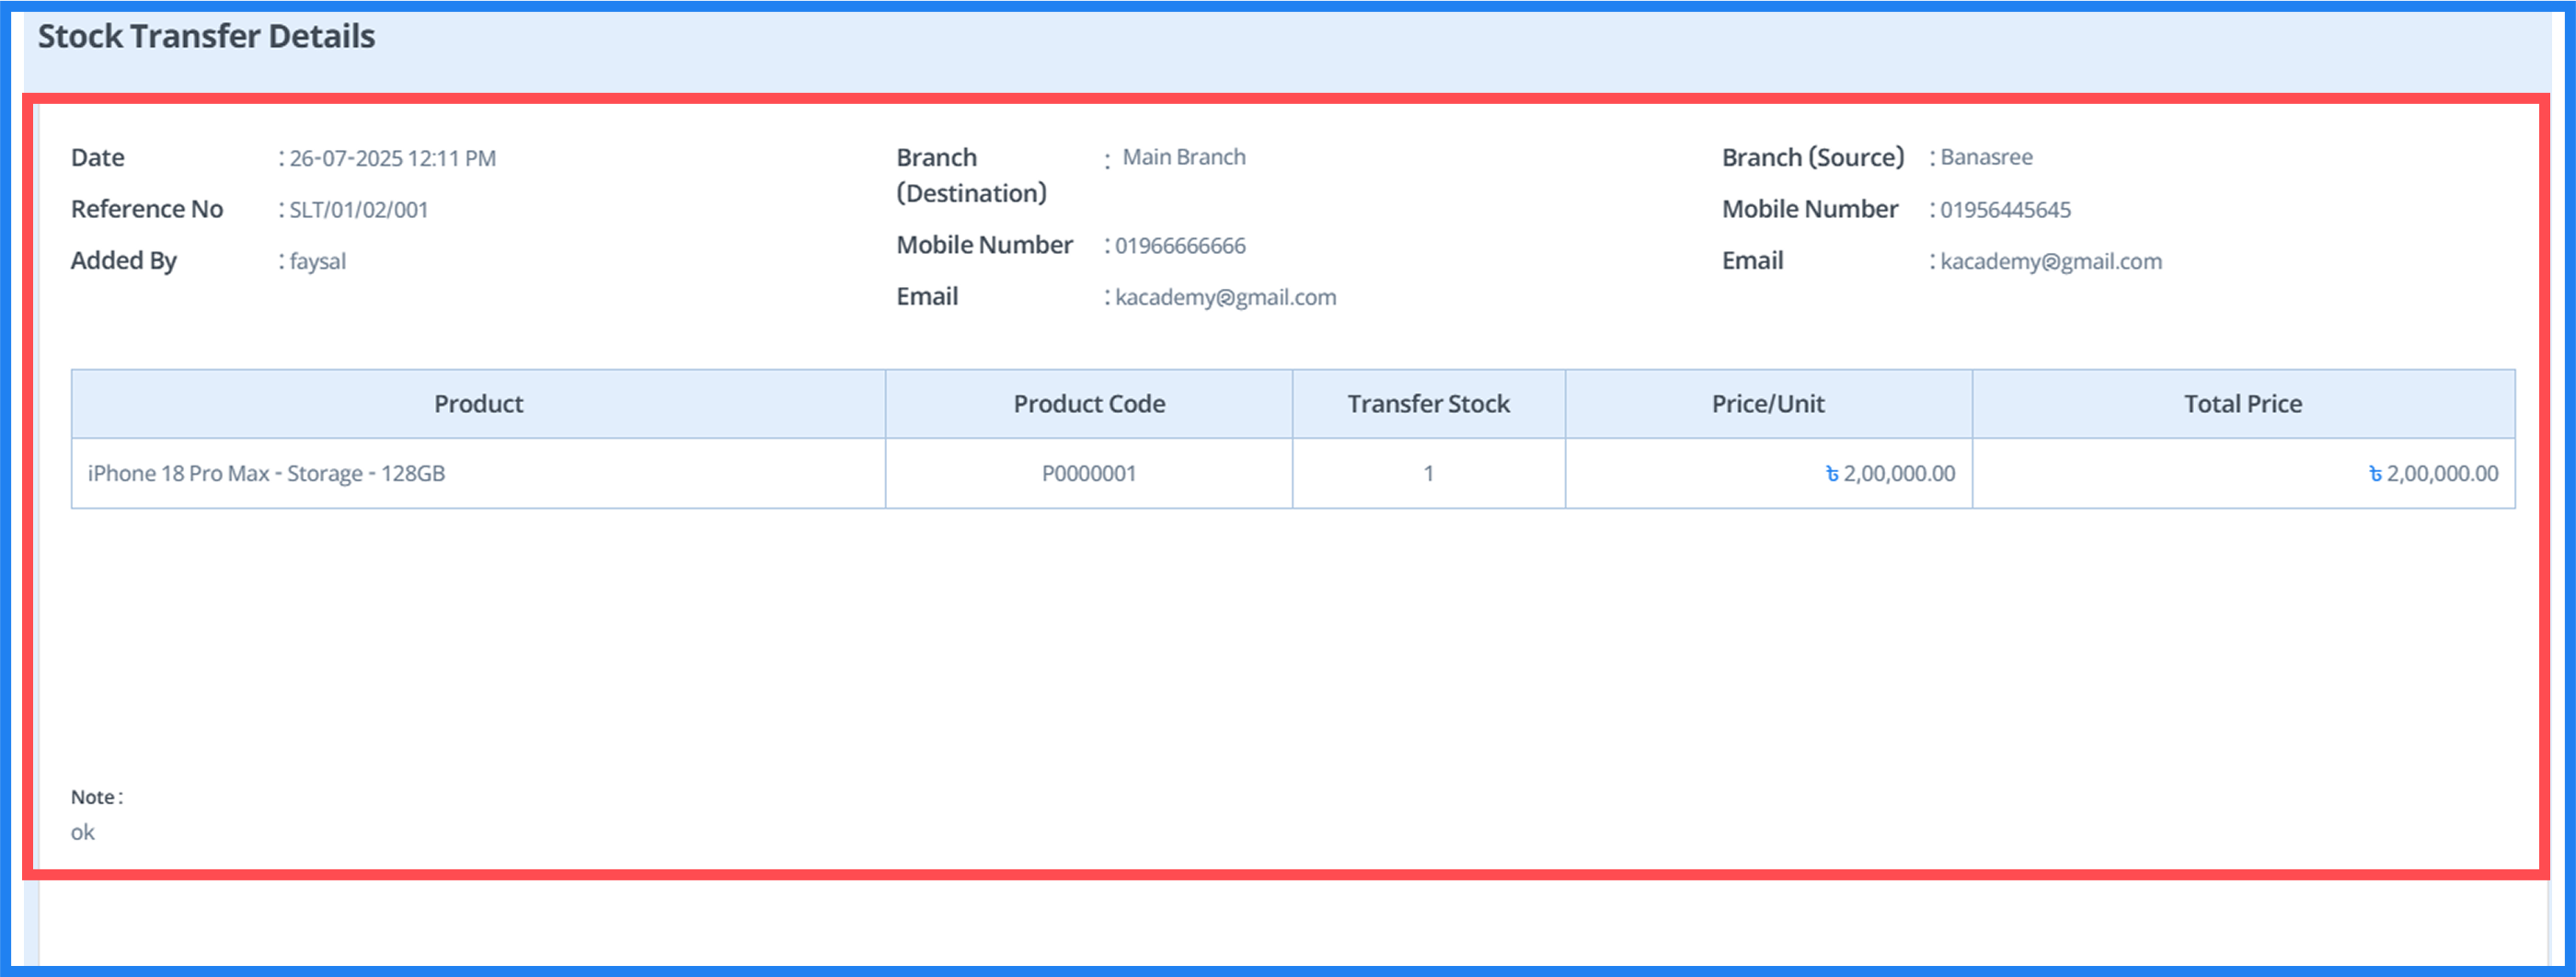Image resolution: width=2576 pixels, height=977 pixels.
Task: Select the date value 26-07-2025 12:11 PM
Action: click(392, 159)
